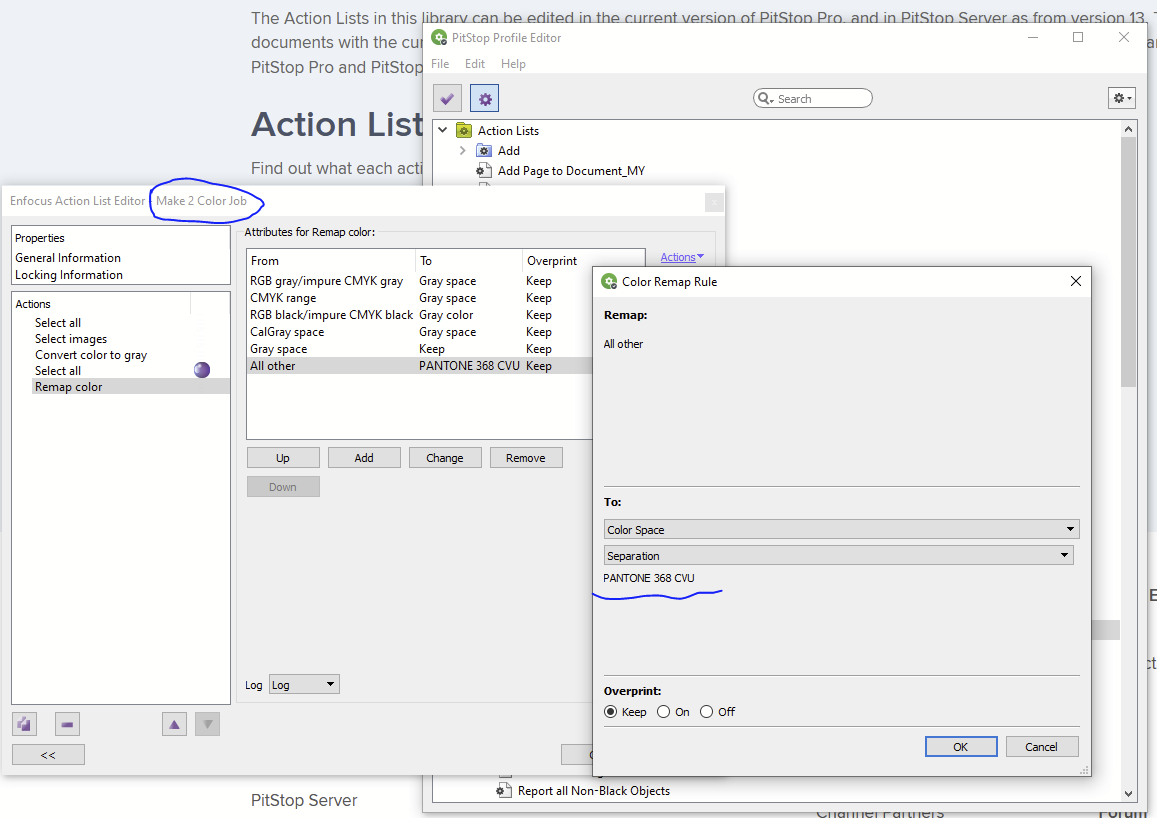This screenshot has height=818, width=1157.
Task: Click the Down button
Action: [x=283, y=487]
